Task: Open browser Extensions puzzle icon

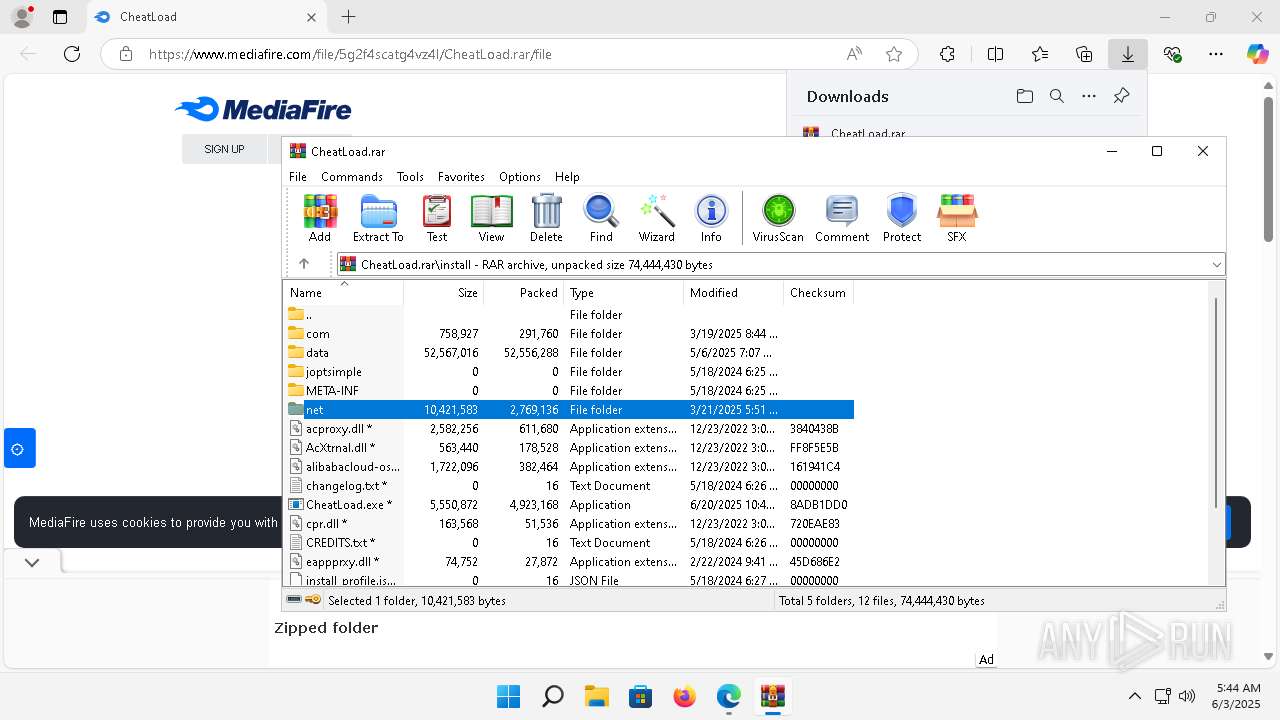Action: 947,54
